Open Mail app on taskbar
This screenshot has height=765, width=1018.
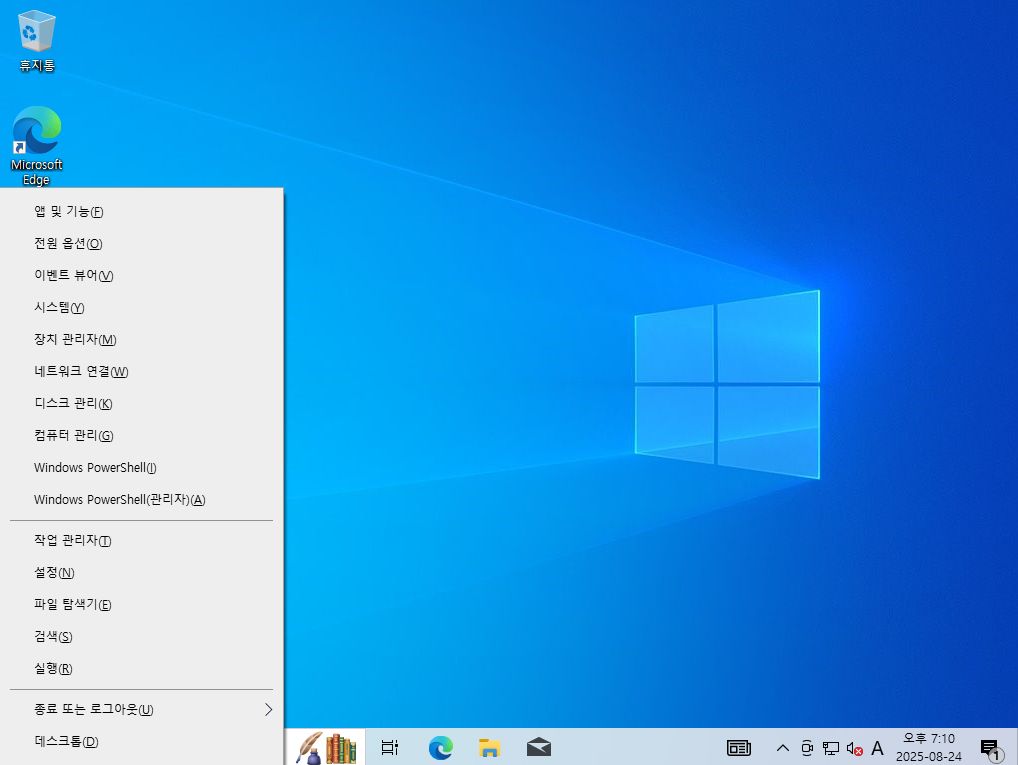pyautogui.click(x=539, y=747)
